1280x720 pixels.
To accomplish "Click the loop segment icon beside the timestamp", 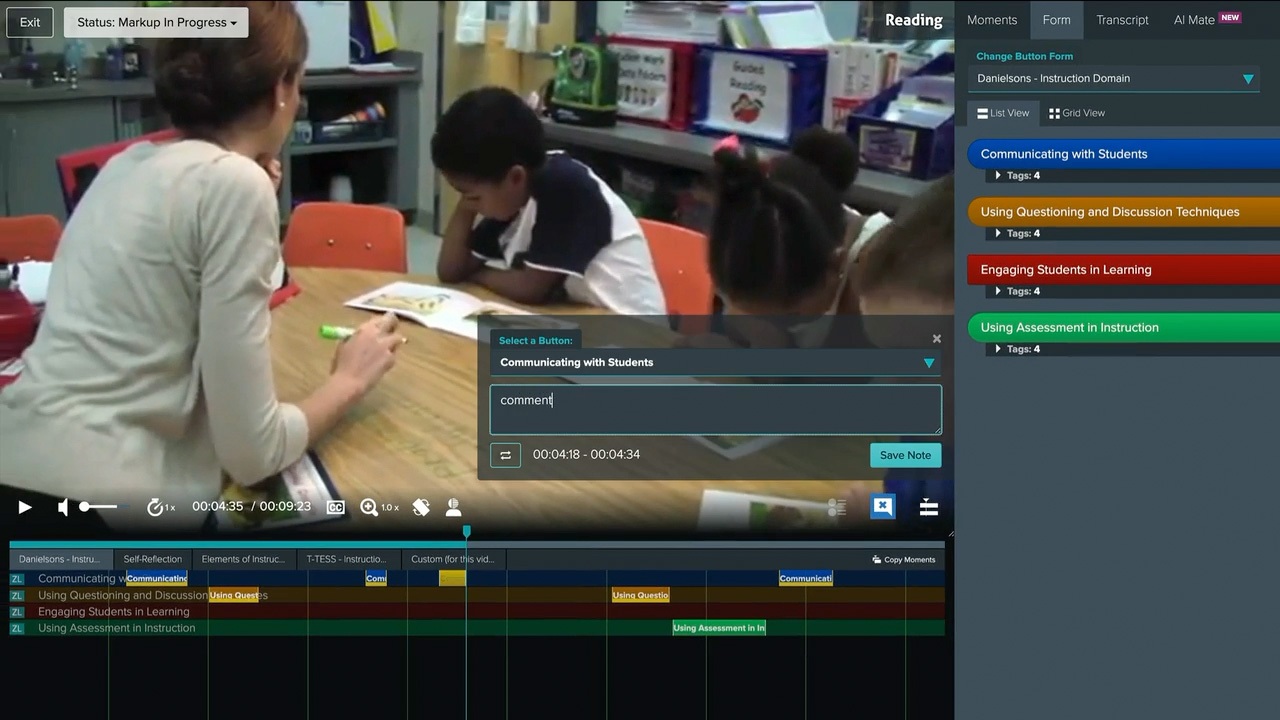I will [x=505, y=455].
